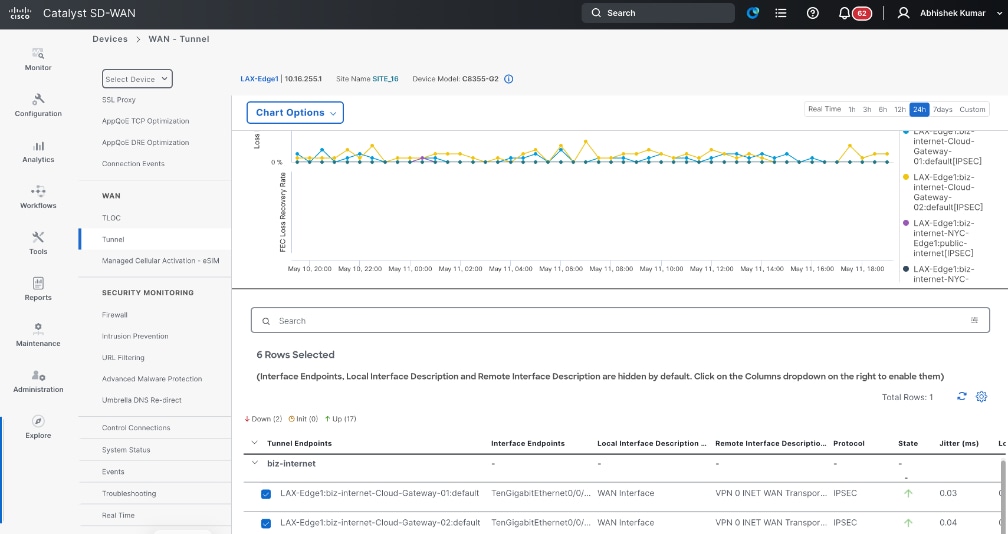Open TLOC under WAN
Viewport: 1008px width, 534px height.
[111, 218]
